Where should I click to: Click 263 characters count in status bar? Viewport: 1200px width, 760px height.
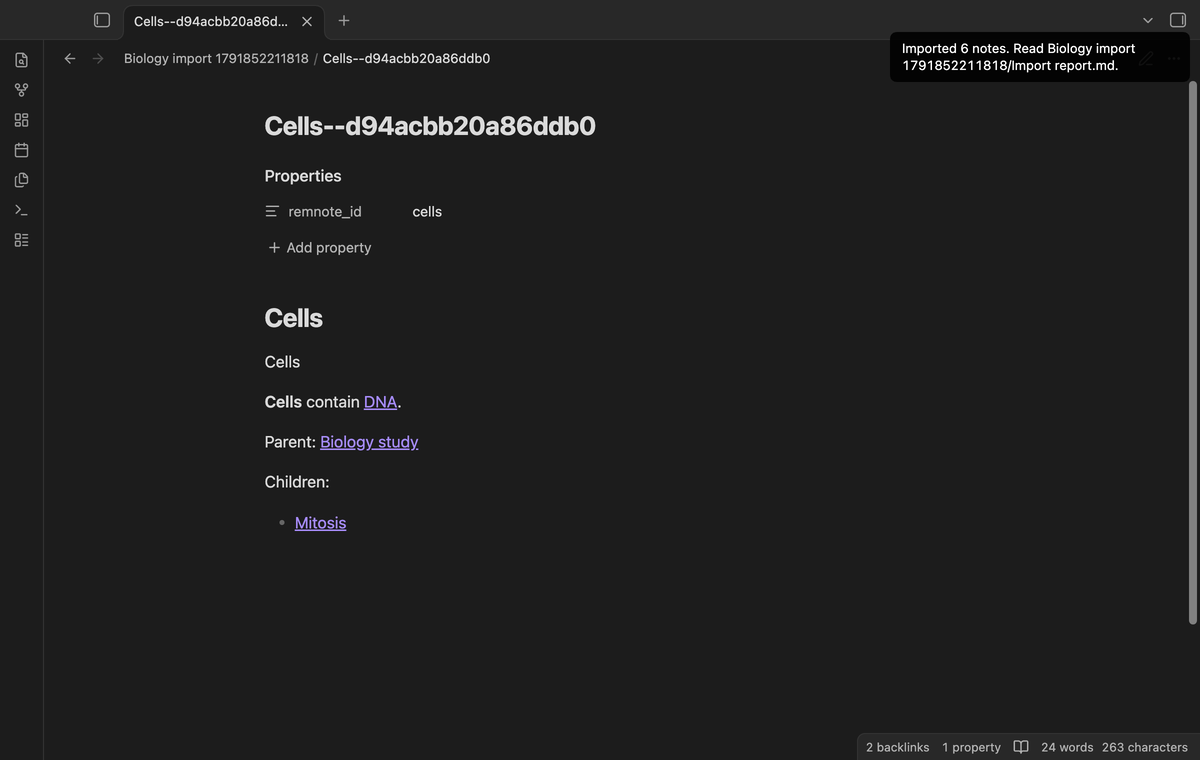click(1145, 747)
